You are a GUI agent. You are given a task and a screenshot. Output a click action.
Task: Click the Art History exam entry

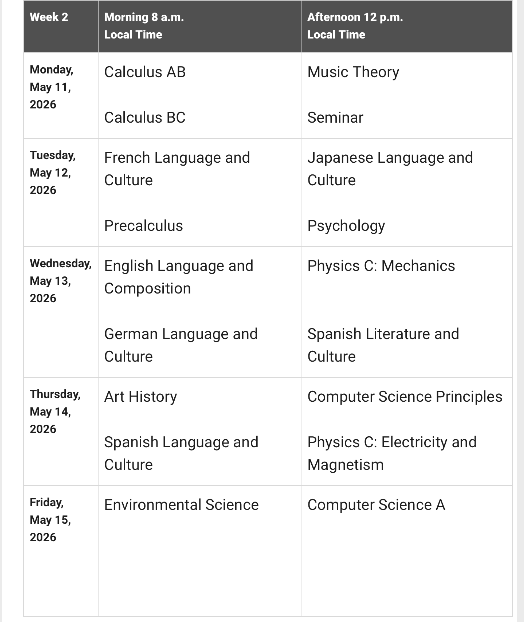(140, 397)
